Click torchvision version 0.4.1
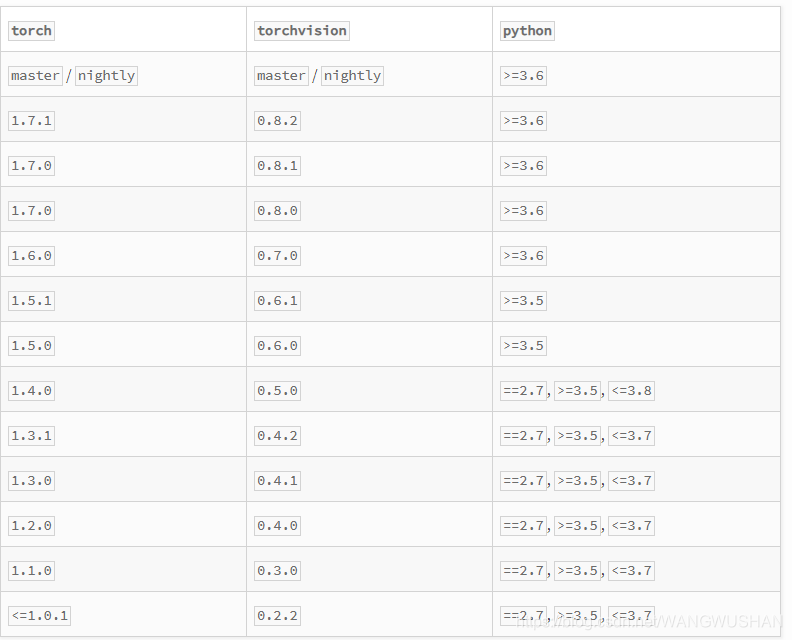Image resolution: width=792 pixels, height=640 pixels. pyautogui.click(x=277, y=481)
